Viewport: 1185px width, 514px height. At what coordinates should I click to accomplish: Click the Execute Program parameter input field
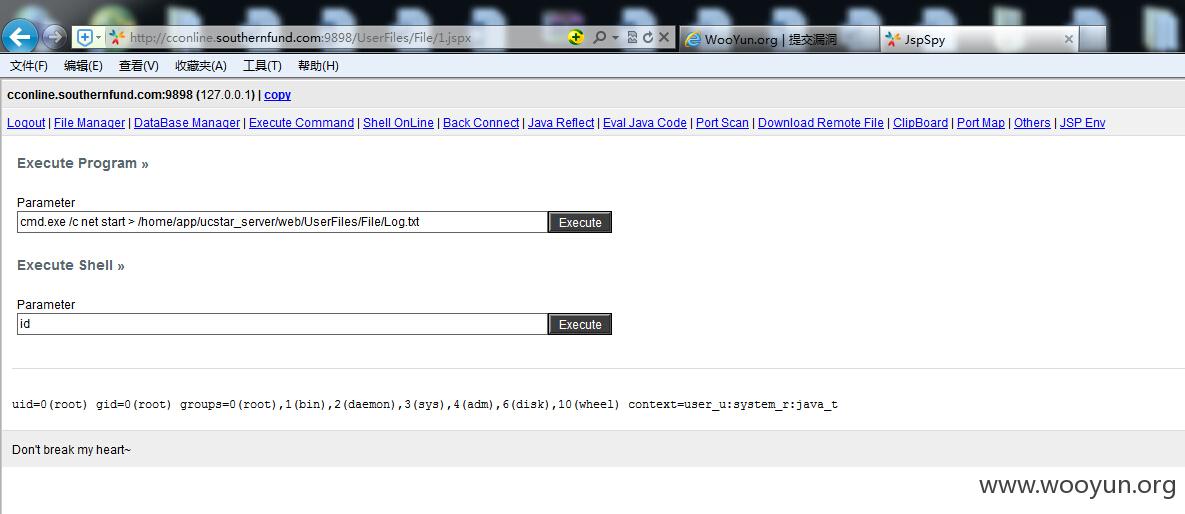pos(282,222)
